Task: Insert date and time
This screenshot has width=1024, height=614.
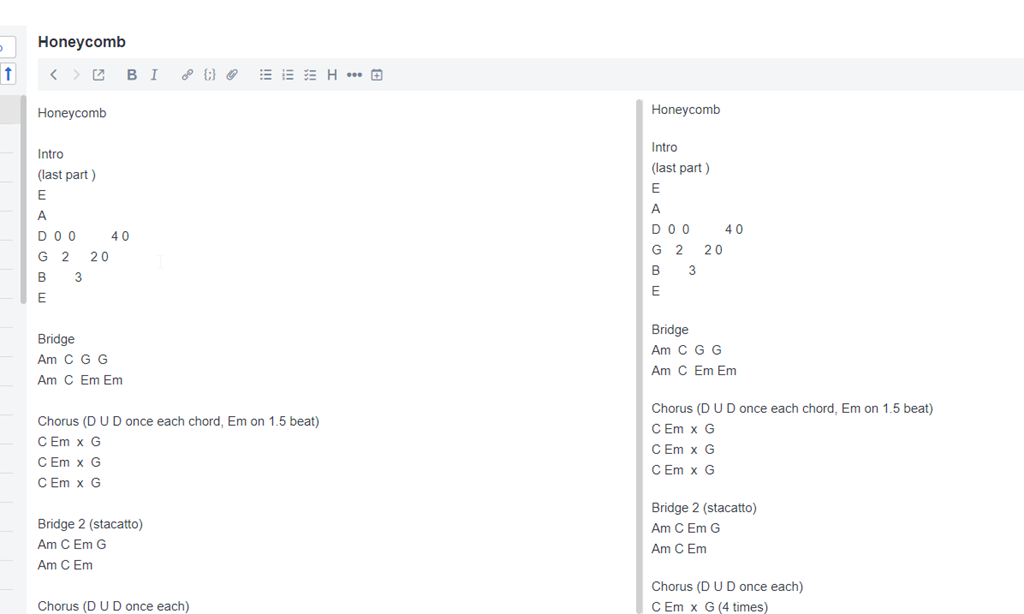Action: (377, 75)
